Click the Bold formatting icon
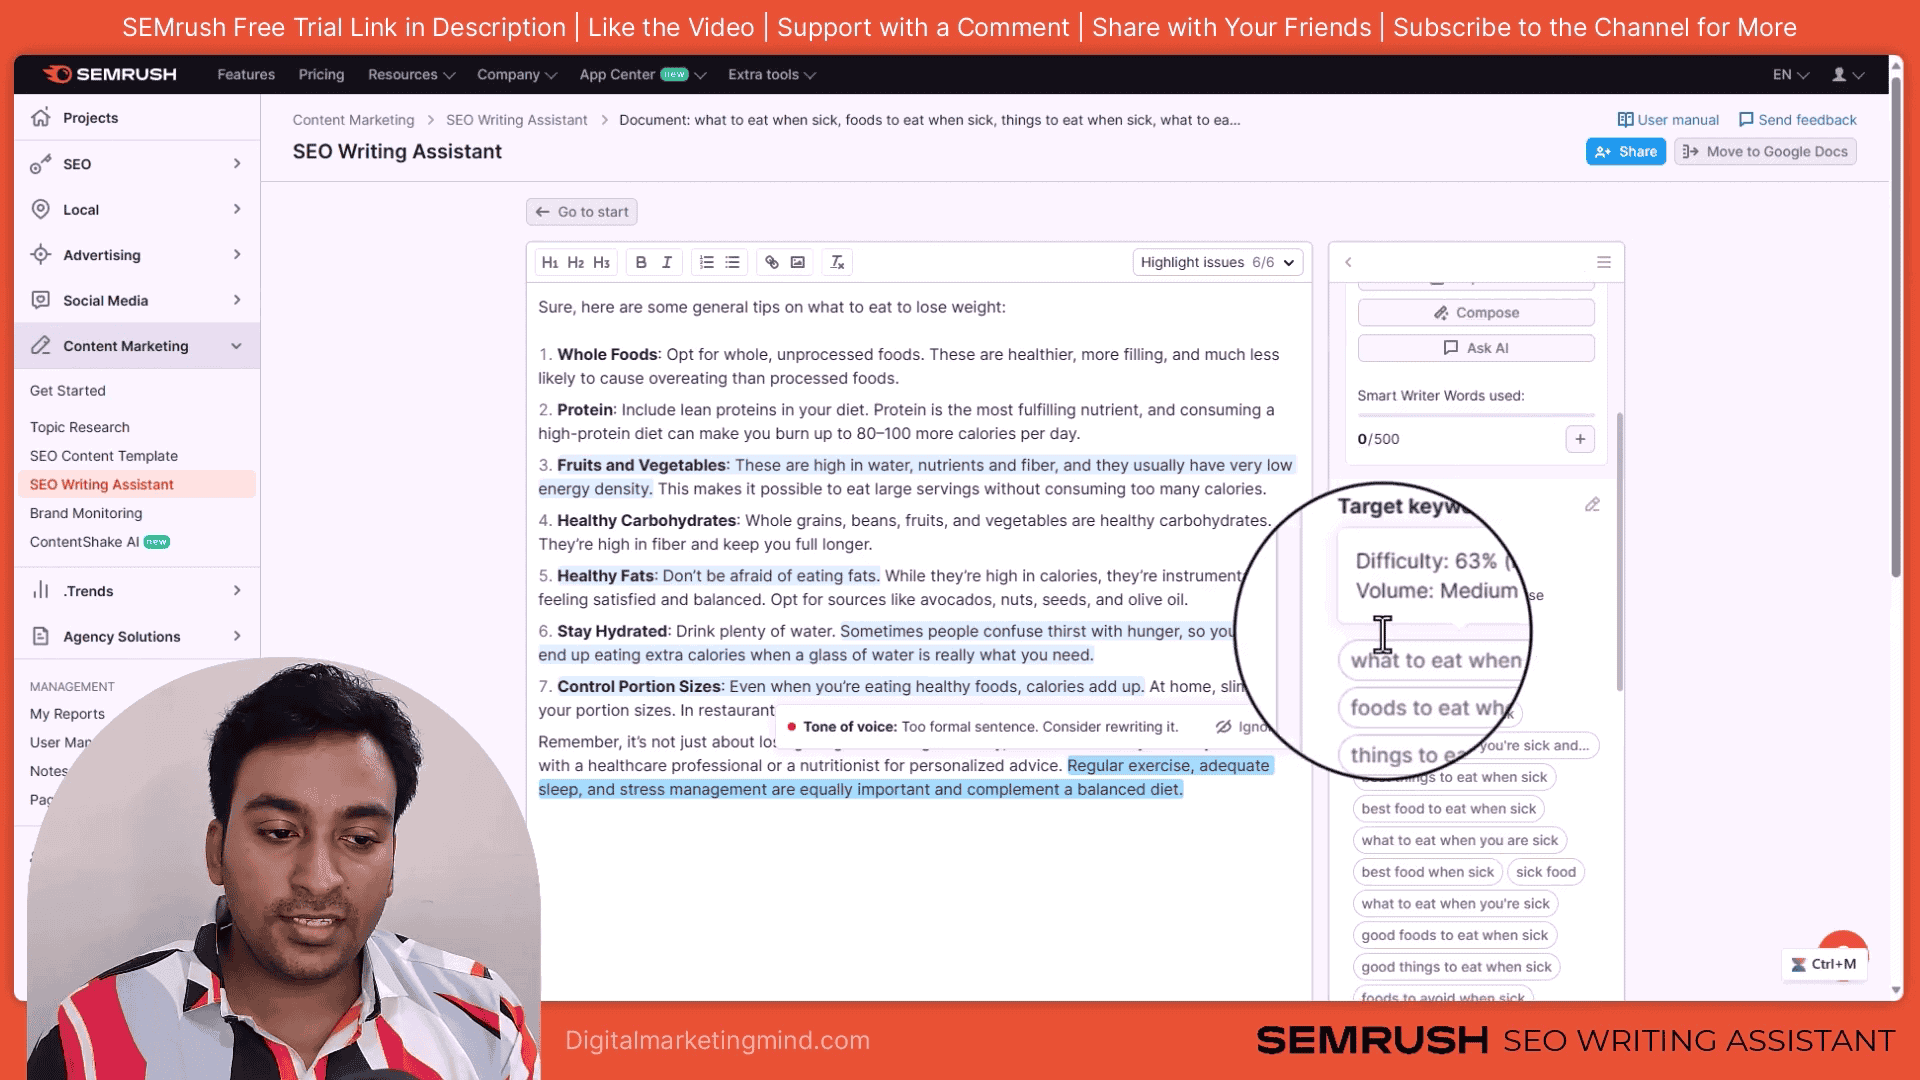The width and height of the screenshot is (1920, 1080). click(x=641, y=262)
